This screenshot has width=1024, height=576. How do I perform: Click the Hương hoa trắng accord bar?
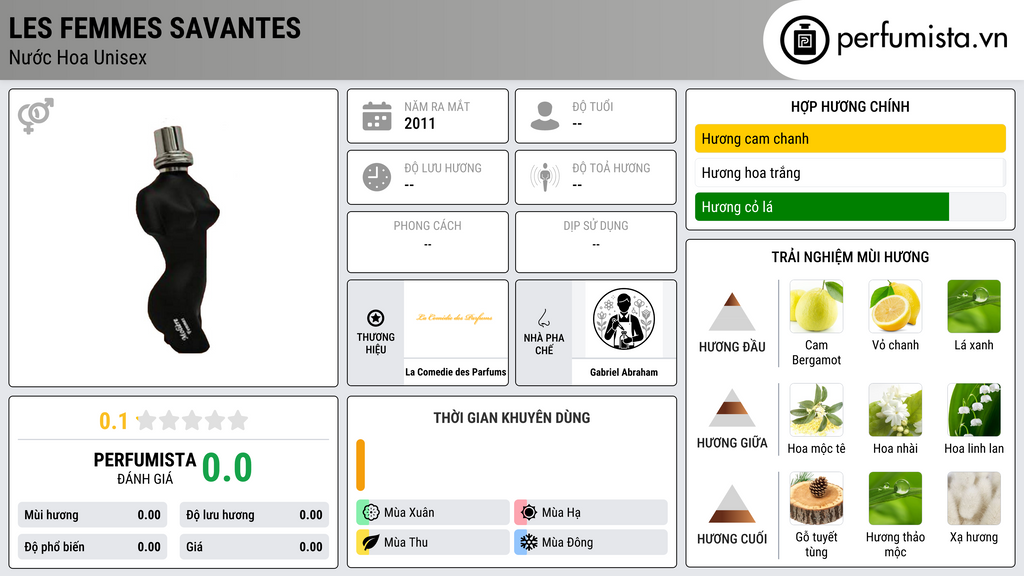(850, 173)
